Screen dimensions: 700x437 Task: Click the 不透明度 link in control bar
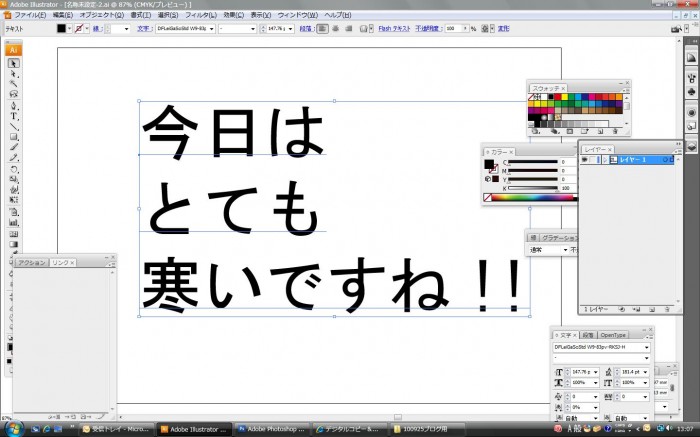pyautogui.click(x=427, y=29)
